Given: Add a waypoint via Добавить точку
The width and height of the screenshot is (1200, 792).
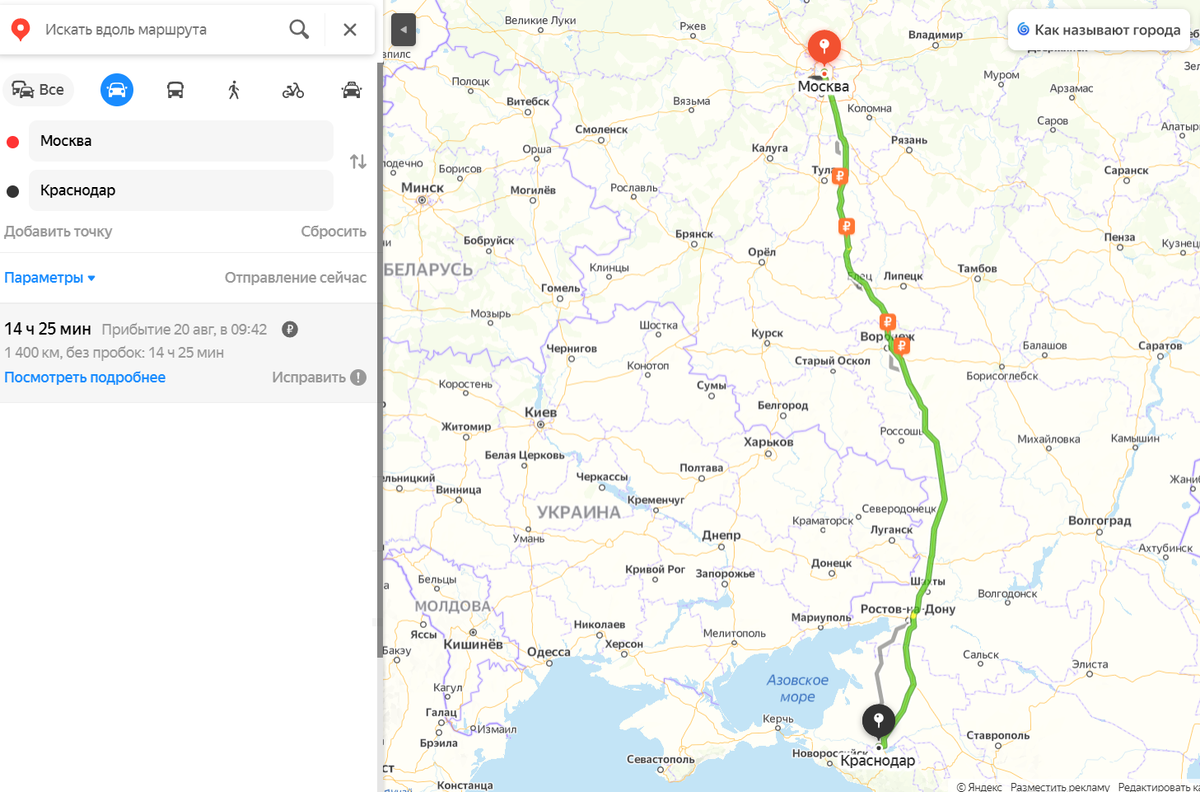Looking at the screenshot, I should pos(58,231).
